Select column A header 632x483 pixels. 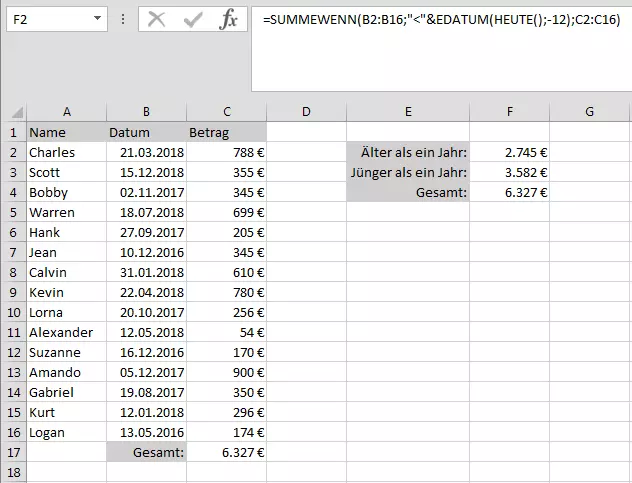[x=66, y=111]
